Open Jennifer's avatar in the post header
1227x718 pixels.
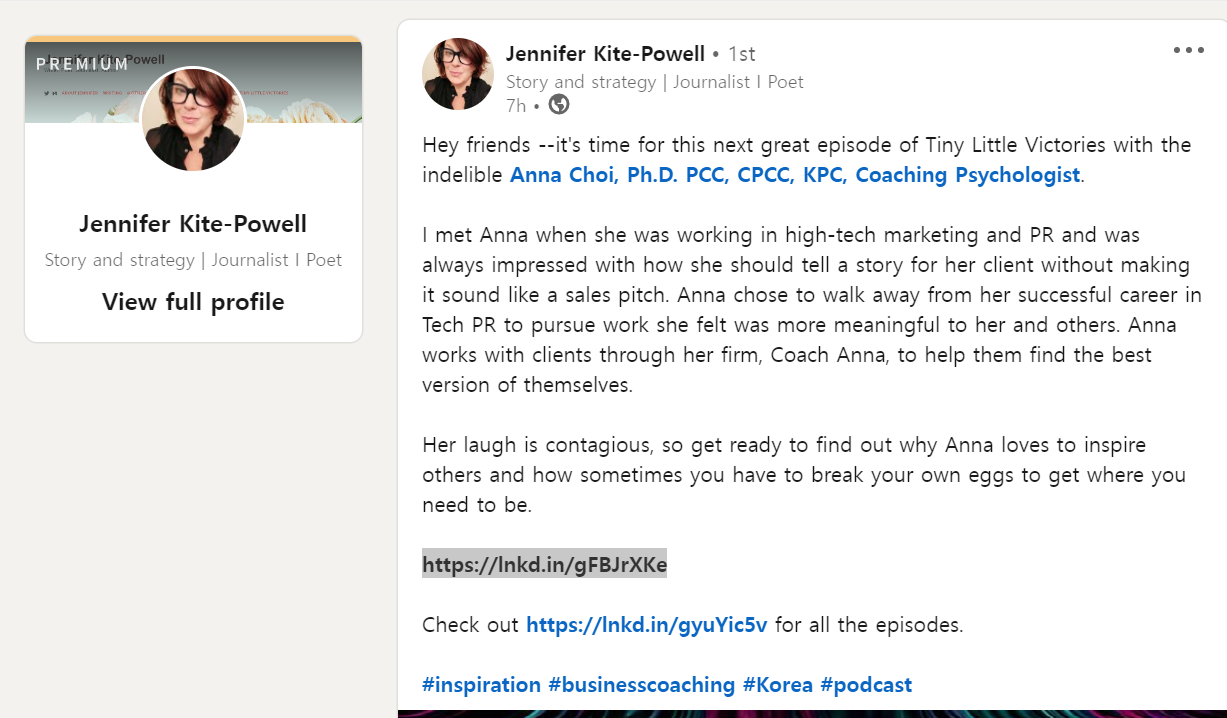(x=458, y=74)
